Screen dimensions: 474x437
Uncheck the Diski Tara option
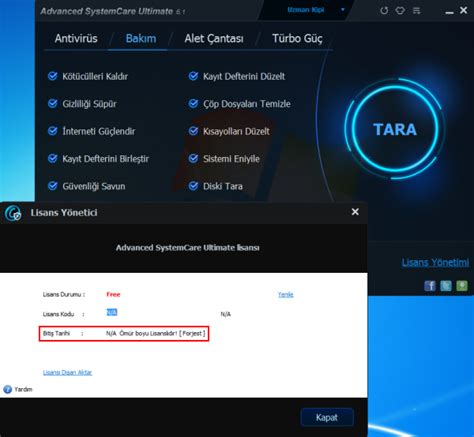click(x=193, y=186)
